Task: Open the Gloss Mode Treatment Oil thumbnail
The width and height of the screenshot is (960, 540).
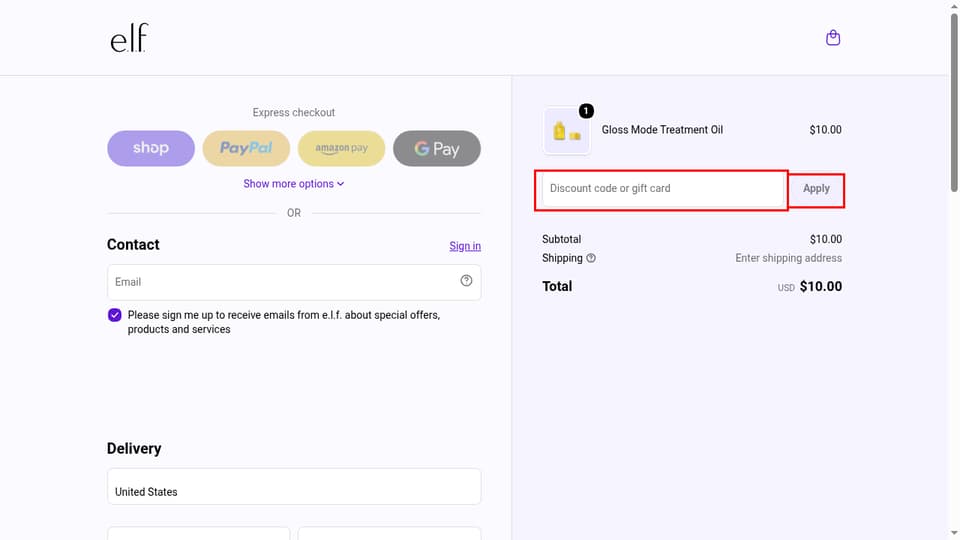Action: pyautogui.click(x=566, y=130)
